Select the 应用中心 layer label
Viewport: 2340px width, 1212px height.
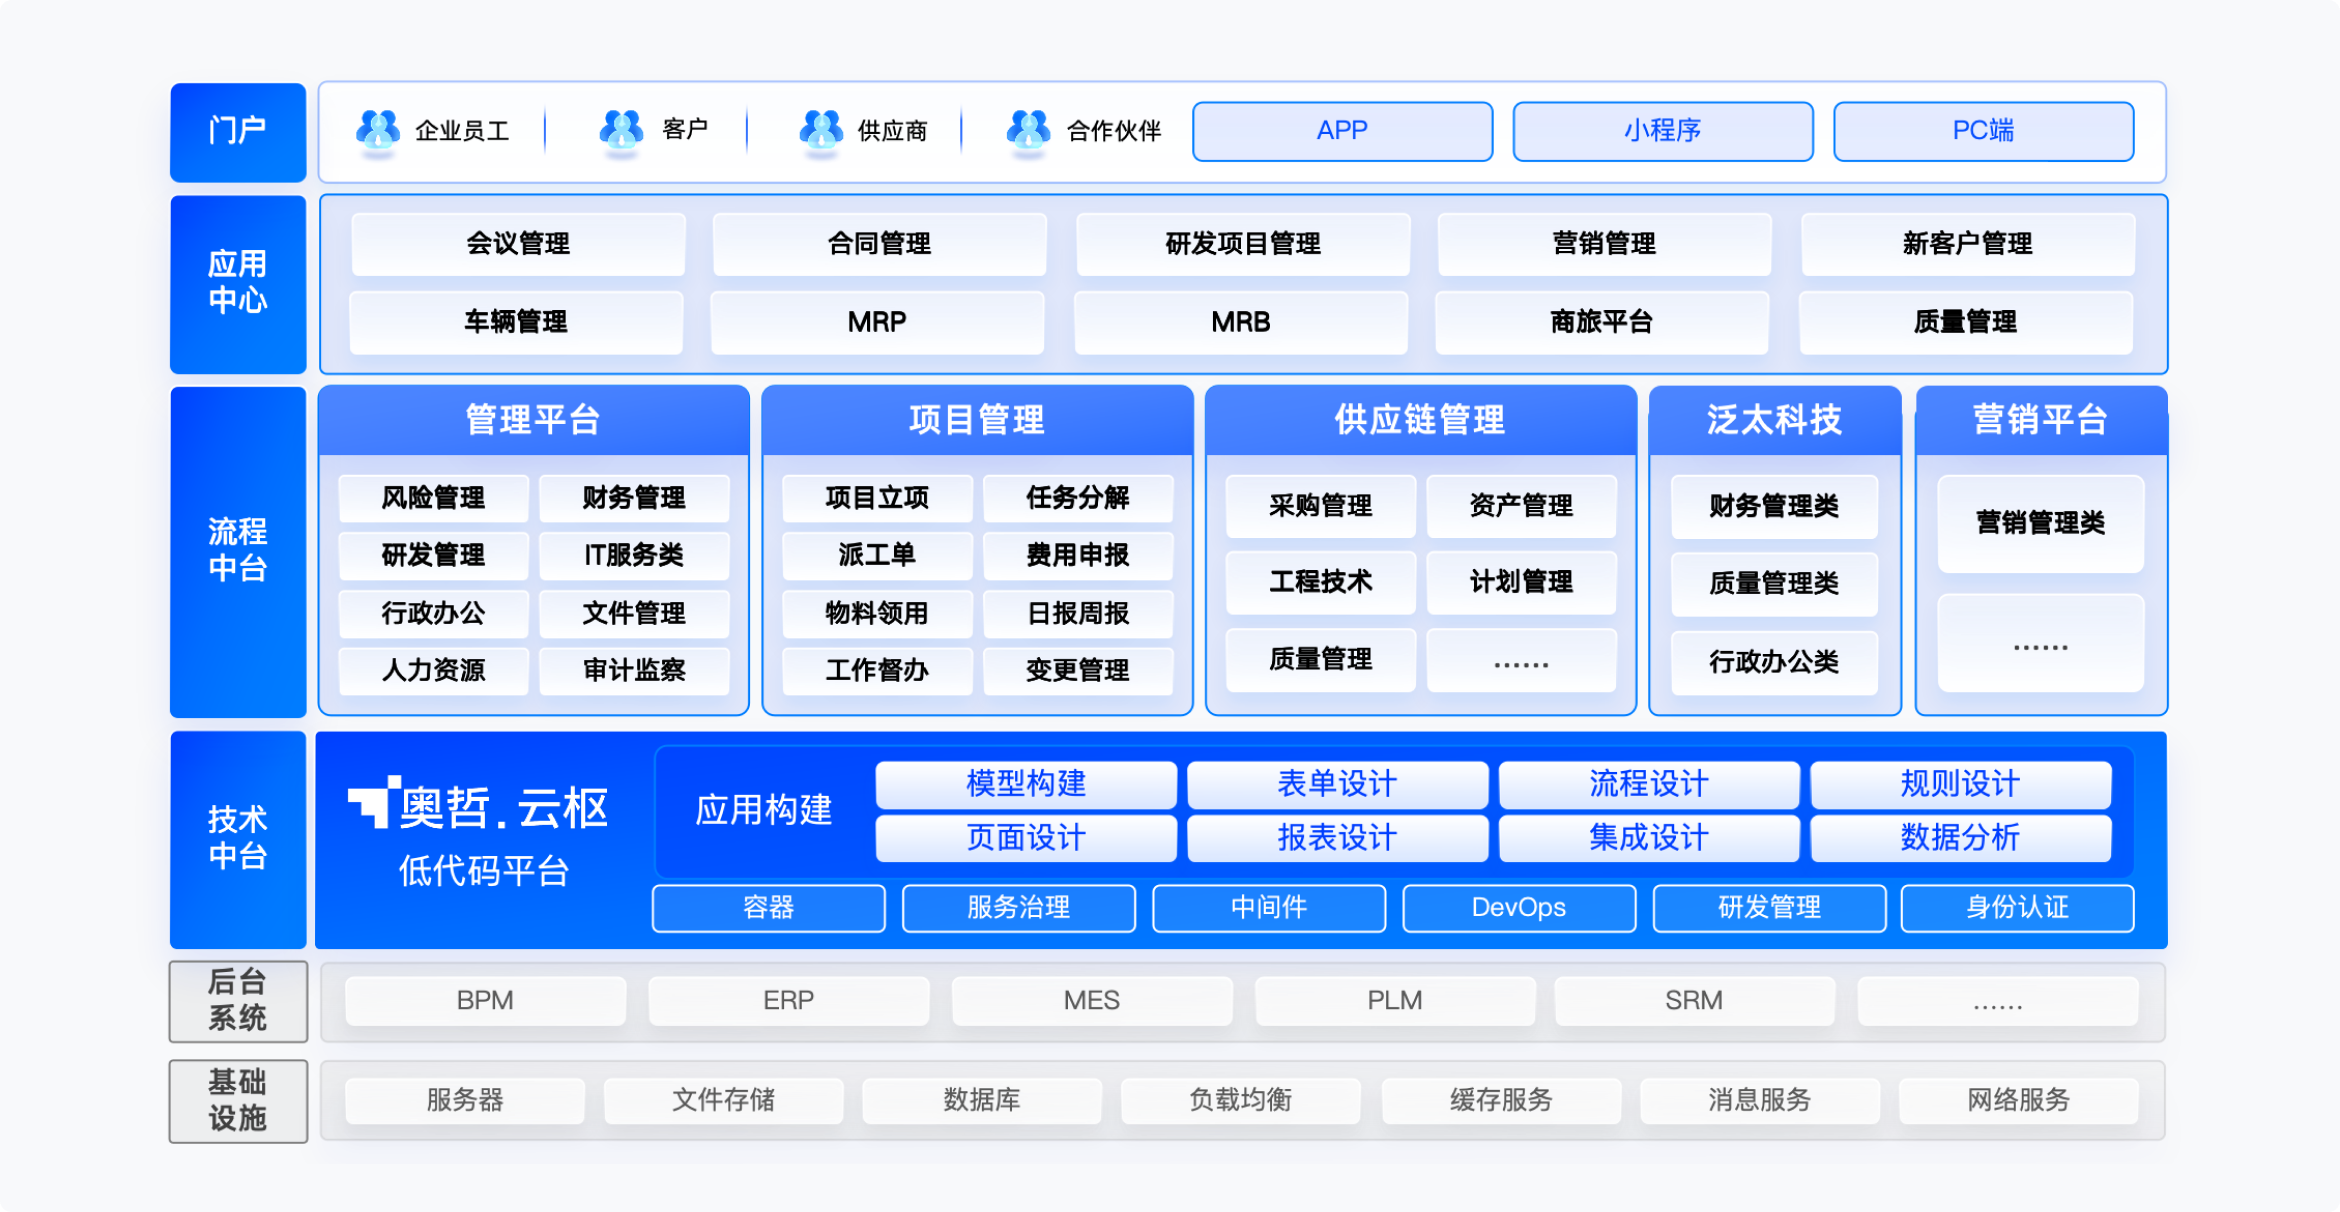pos(238,283)
